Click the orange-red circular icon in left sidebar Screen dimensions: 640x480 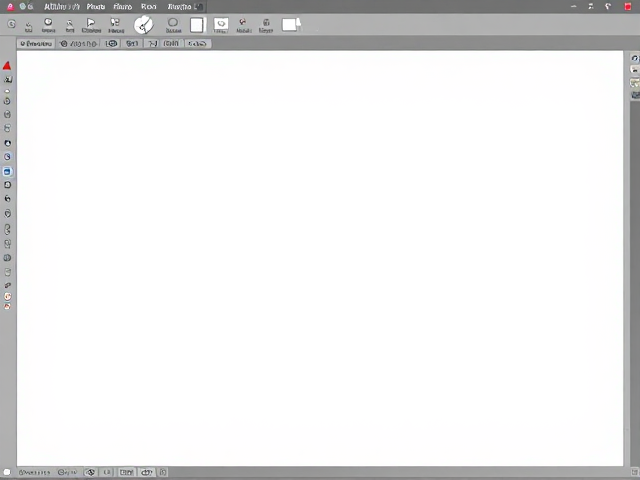click(7, 296)
